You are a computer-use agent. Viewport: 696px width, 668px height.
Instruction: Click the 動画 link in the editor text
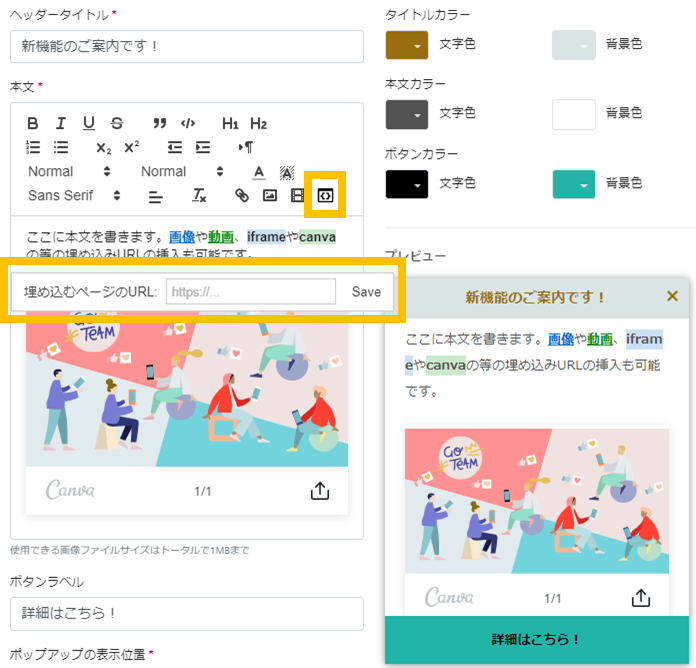point(221,237)
